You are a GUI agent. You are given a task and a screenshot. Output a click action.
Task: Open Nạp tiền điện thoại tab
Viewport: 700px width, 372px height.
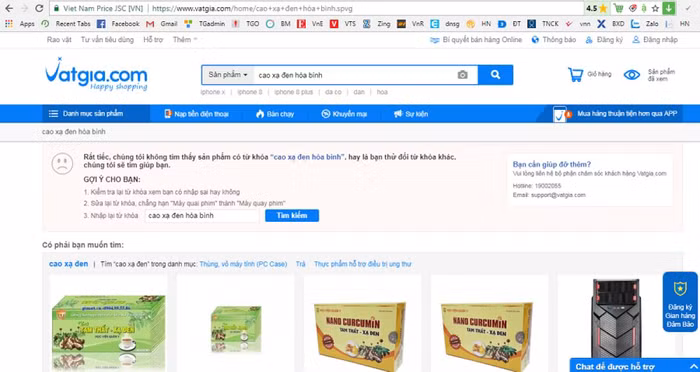(x=196, y=114)
